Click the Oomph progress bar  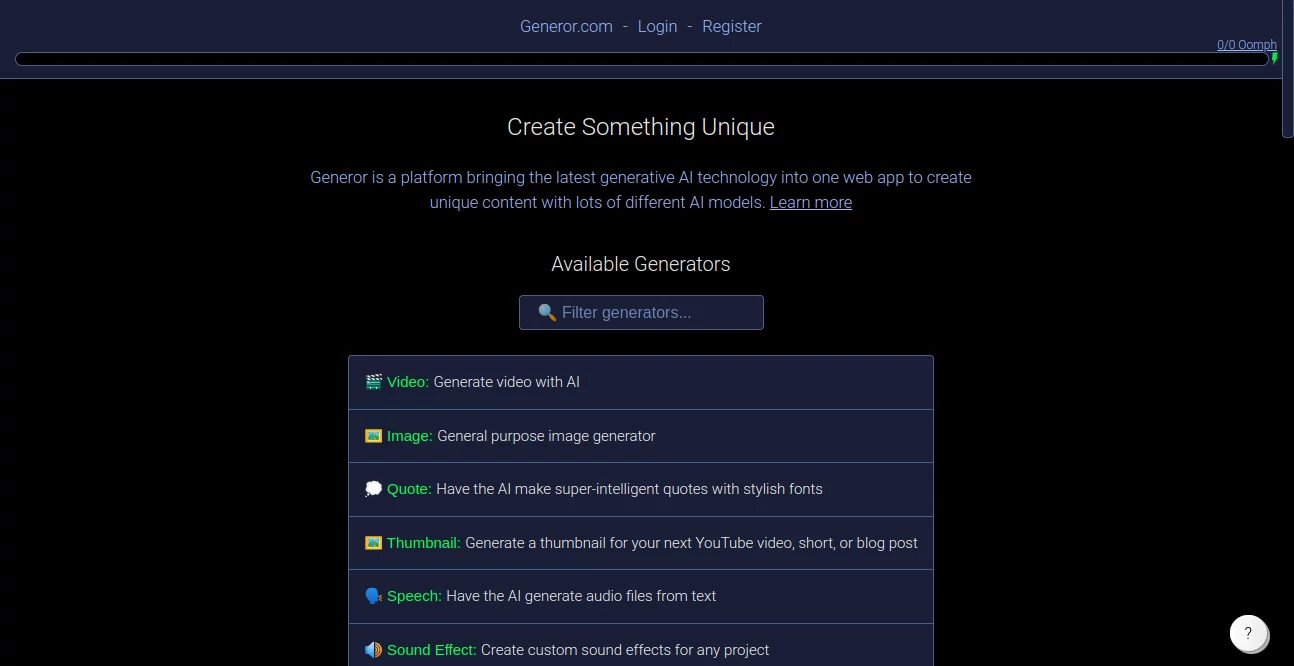point(641,58)
